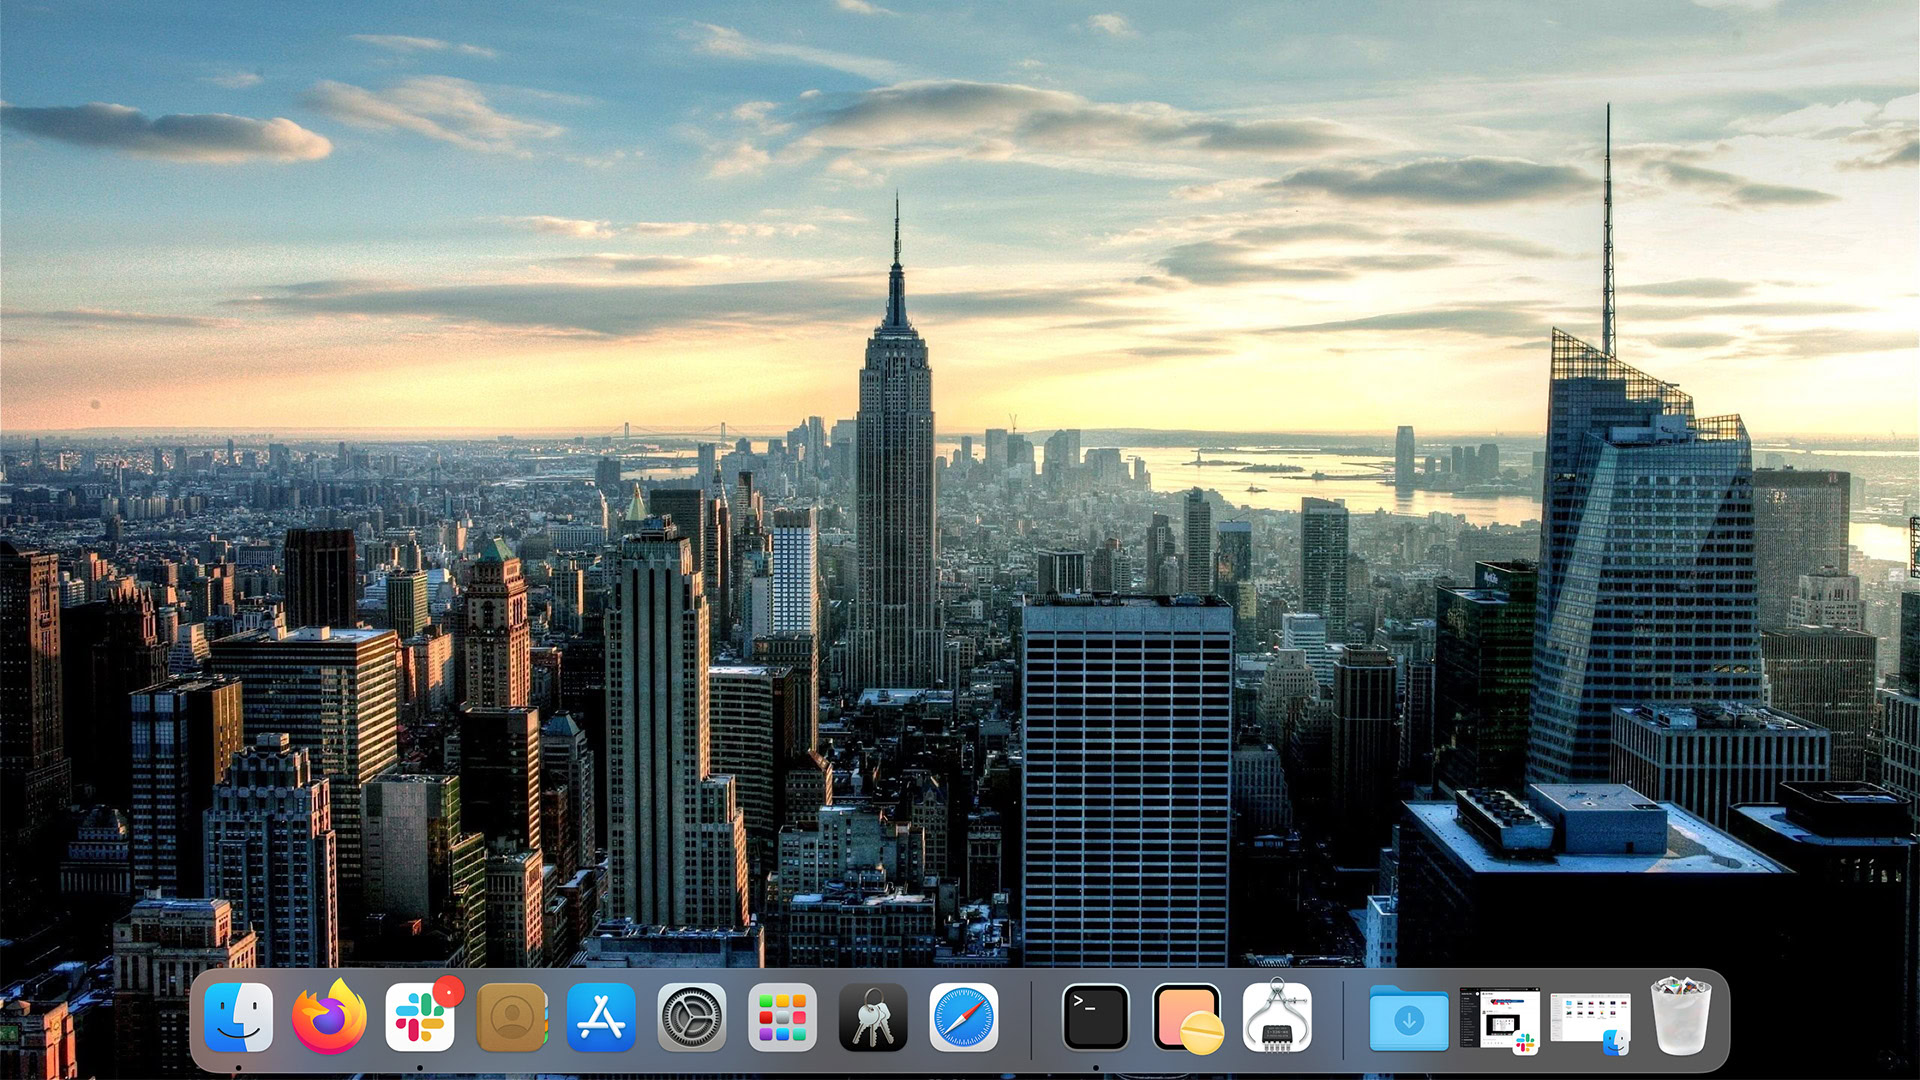Open System Information caliper icon
The width and height of the screenshot is (1920, 1080).
pos(1277,1016)
